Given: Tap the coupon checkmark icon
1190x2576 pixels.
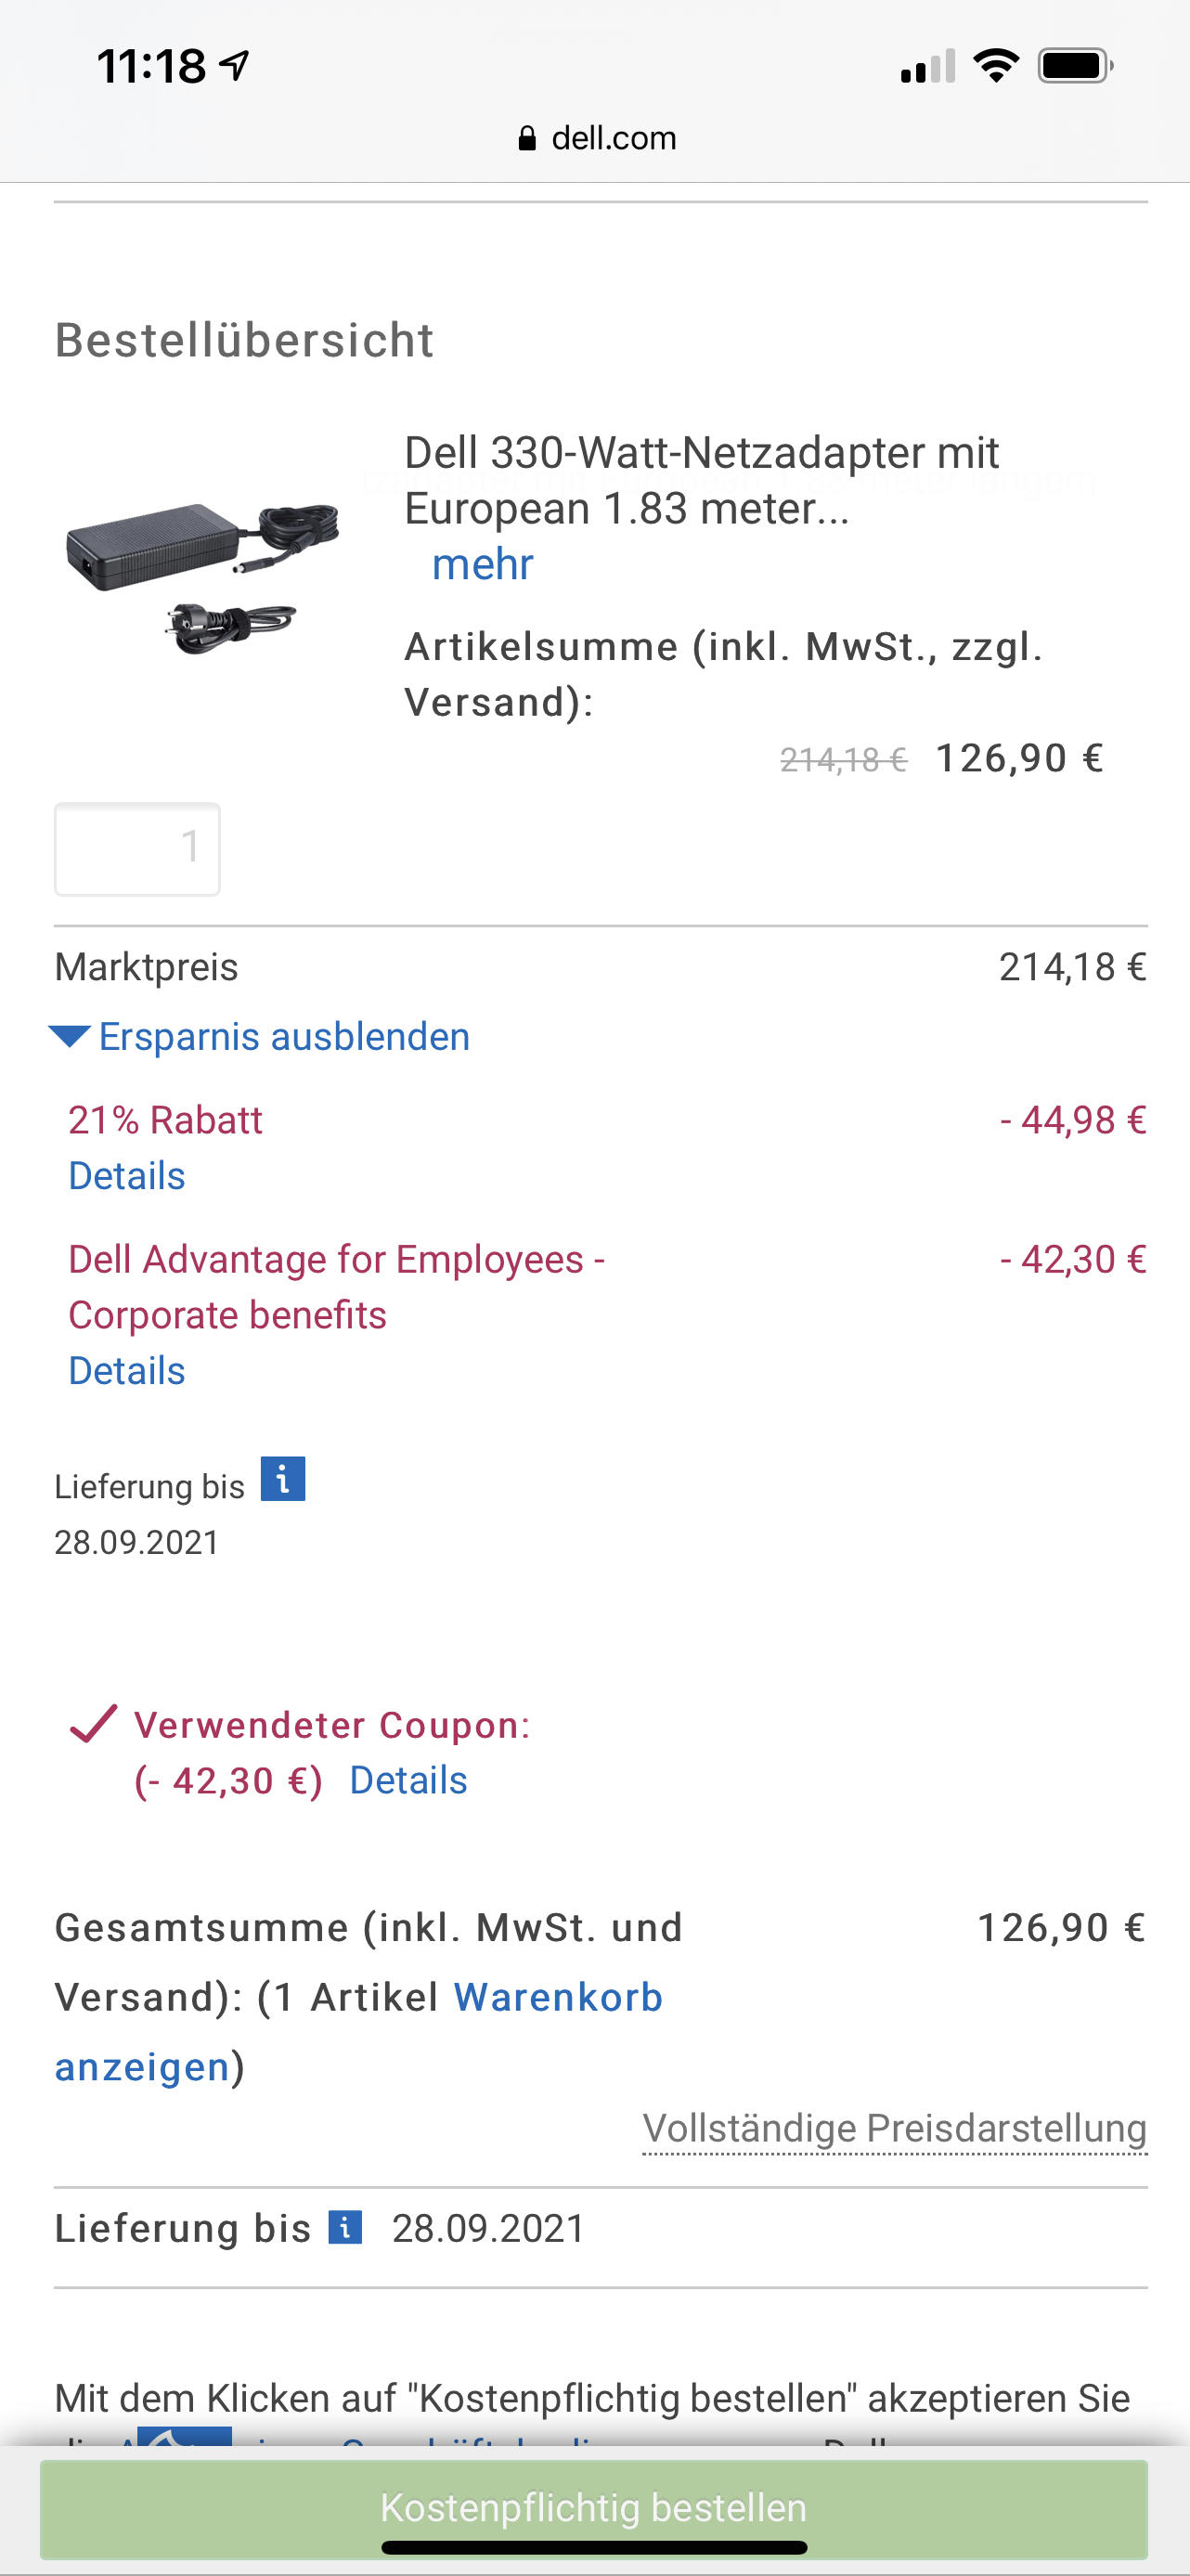Looking at the screenshot, I should (94, 1724).
